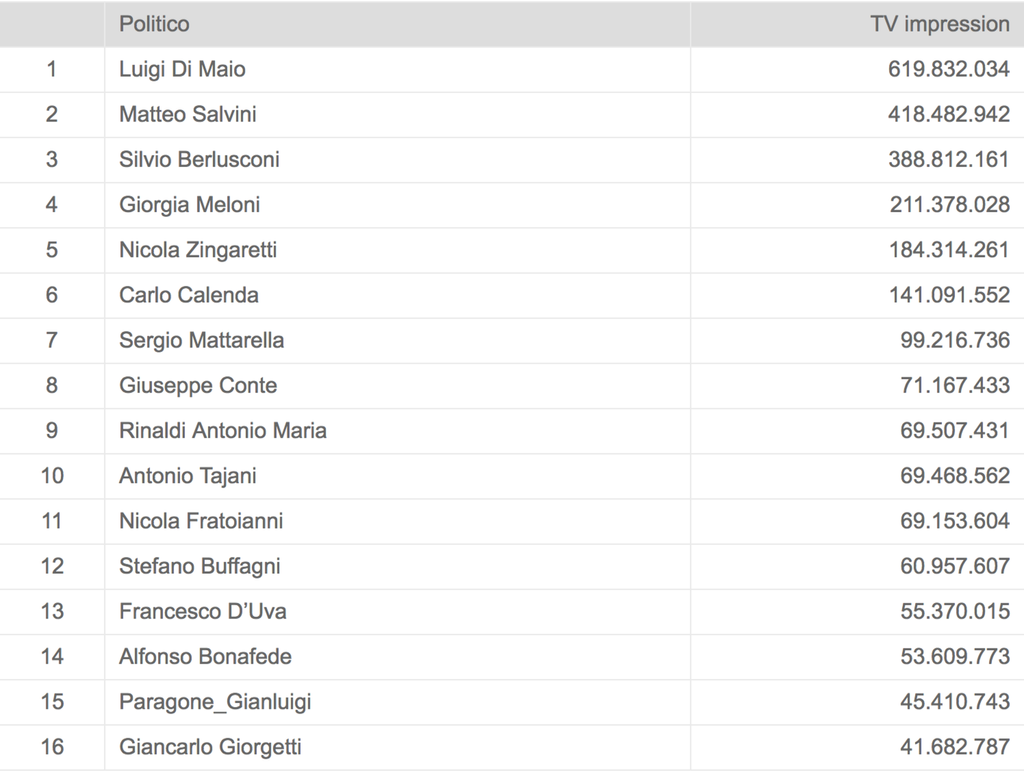
Task: Click the 53.609.773 impression value
Action: pyautogui.click(x=955, y=656)
